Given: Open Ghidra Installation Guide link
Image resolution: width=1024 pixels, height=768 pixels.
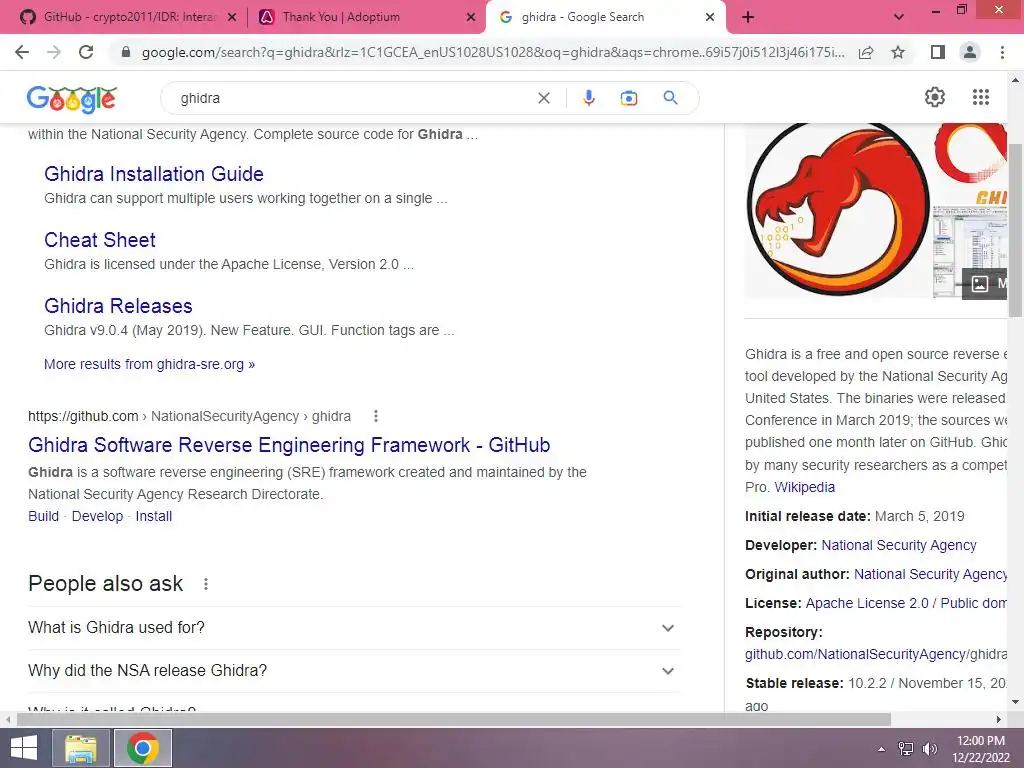Looking at the screenshot, I should pos(153,174).
